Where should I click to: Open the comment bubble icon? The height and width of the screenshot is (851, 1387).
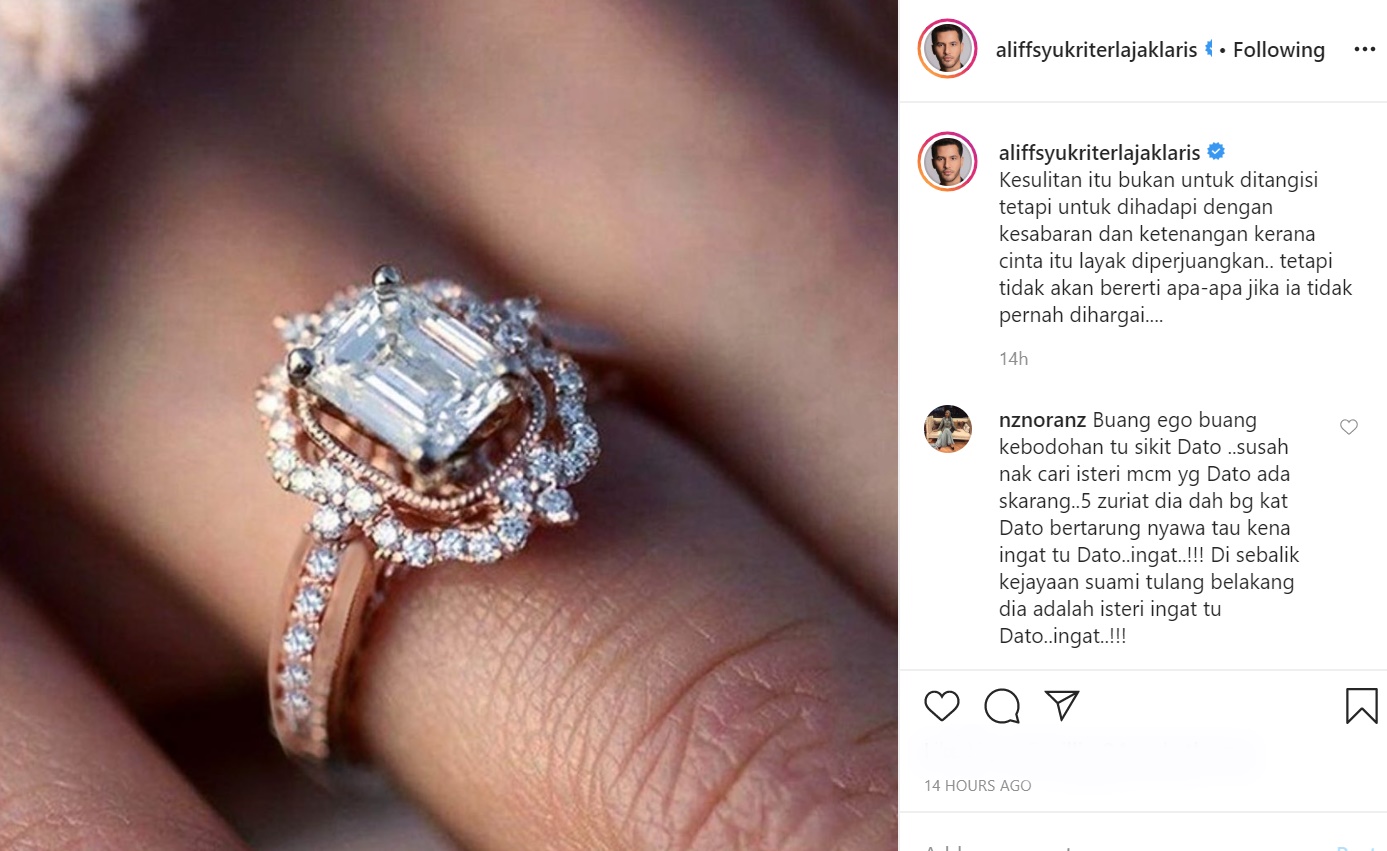1002,706
